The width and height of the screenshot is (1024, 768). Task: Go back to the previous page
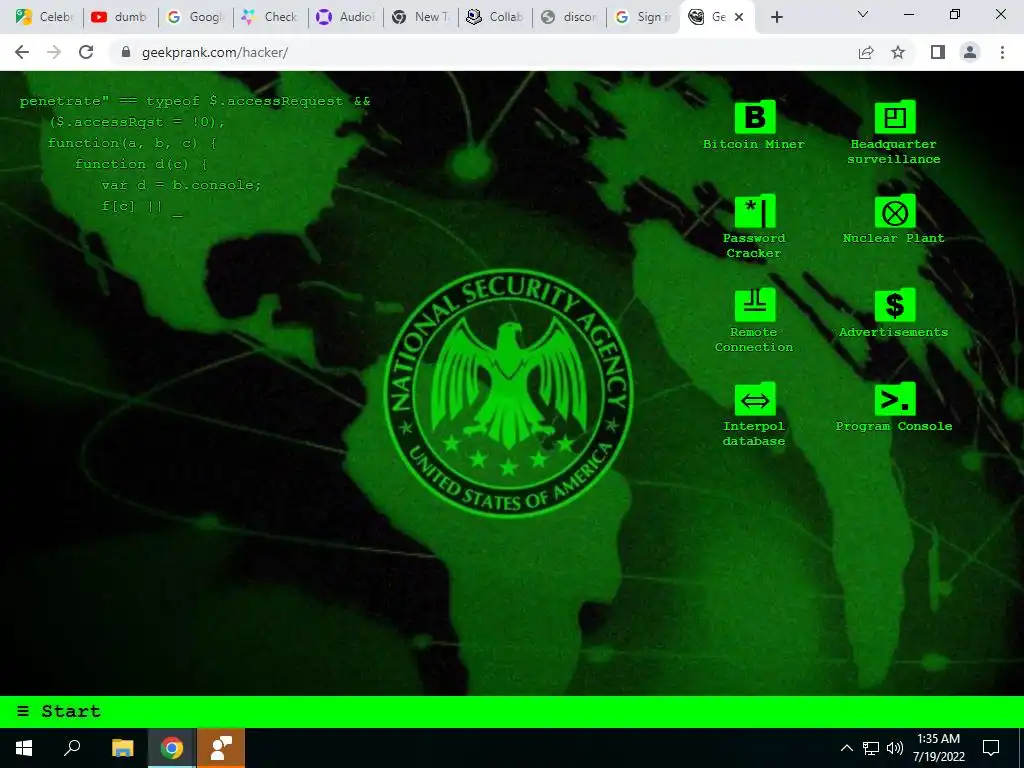click(x=22, y=52)
